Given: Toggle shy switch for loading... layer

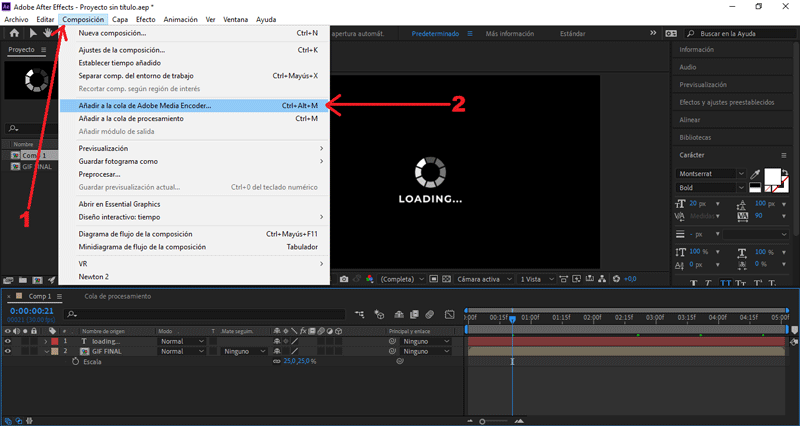Looking at the screenshot, I should 277,341.
